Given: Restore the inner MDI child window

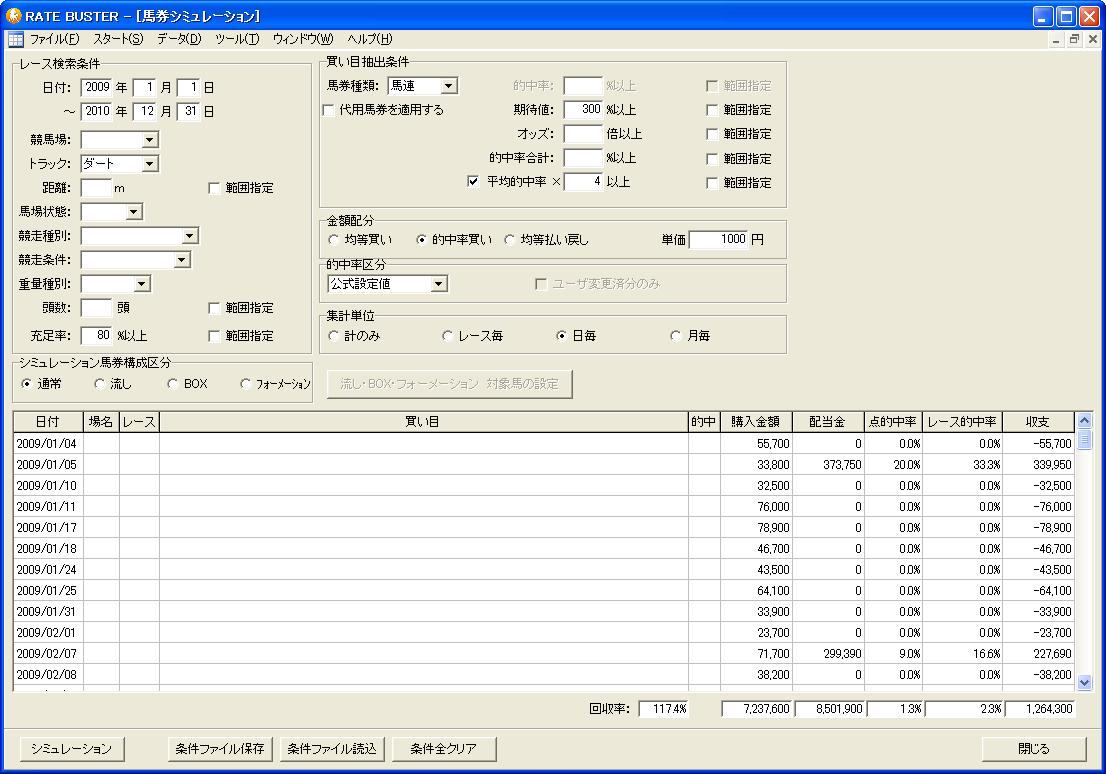Looking at the screenshot, I should [1074, 40].
